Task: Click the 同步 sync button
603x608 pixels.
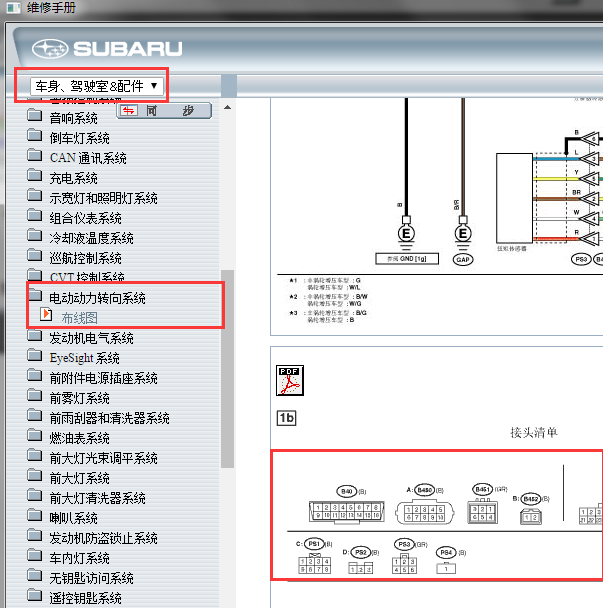Action: [x=164, y=111]
